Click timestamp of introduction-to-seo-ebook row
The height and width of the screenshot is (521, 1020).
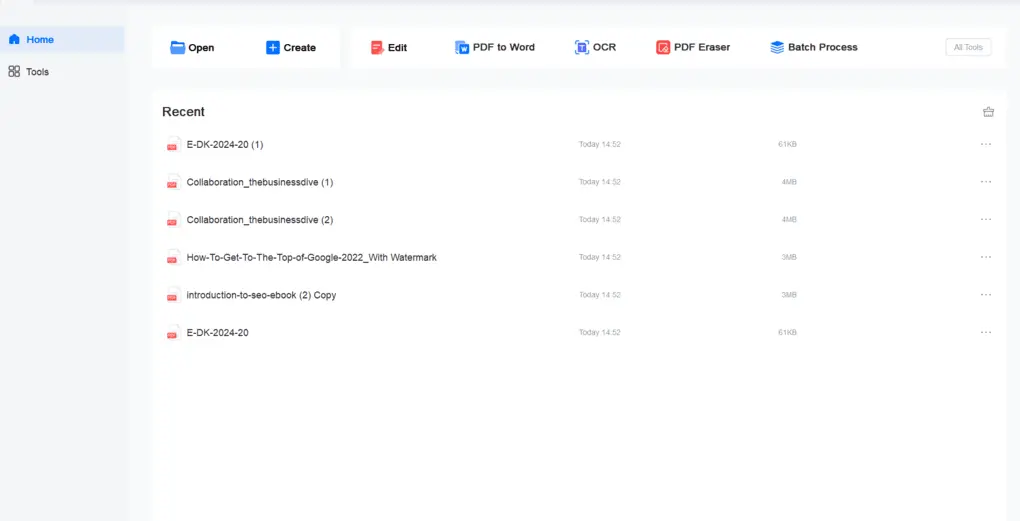pos(600,295)
